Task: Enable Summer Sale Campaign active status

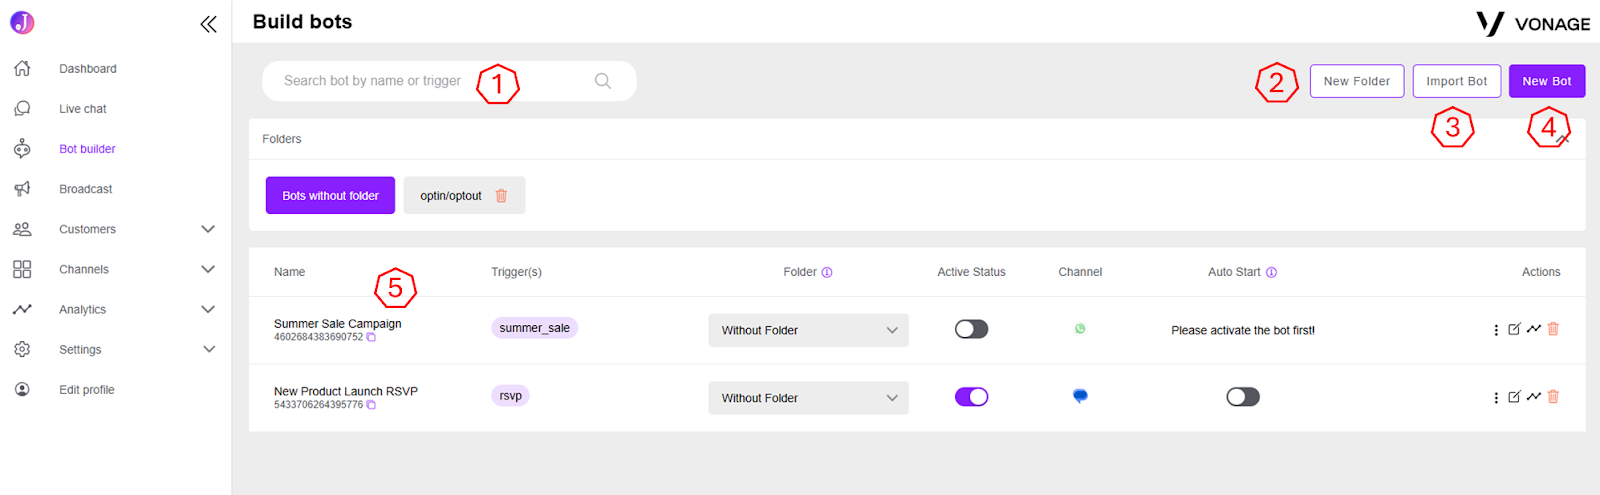Action: [x=971, y=329]
